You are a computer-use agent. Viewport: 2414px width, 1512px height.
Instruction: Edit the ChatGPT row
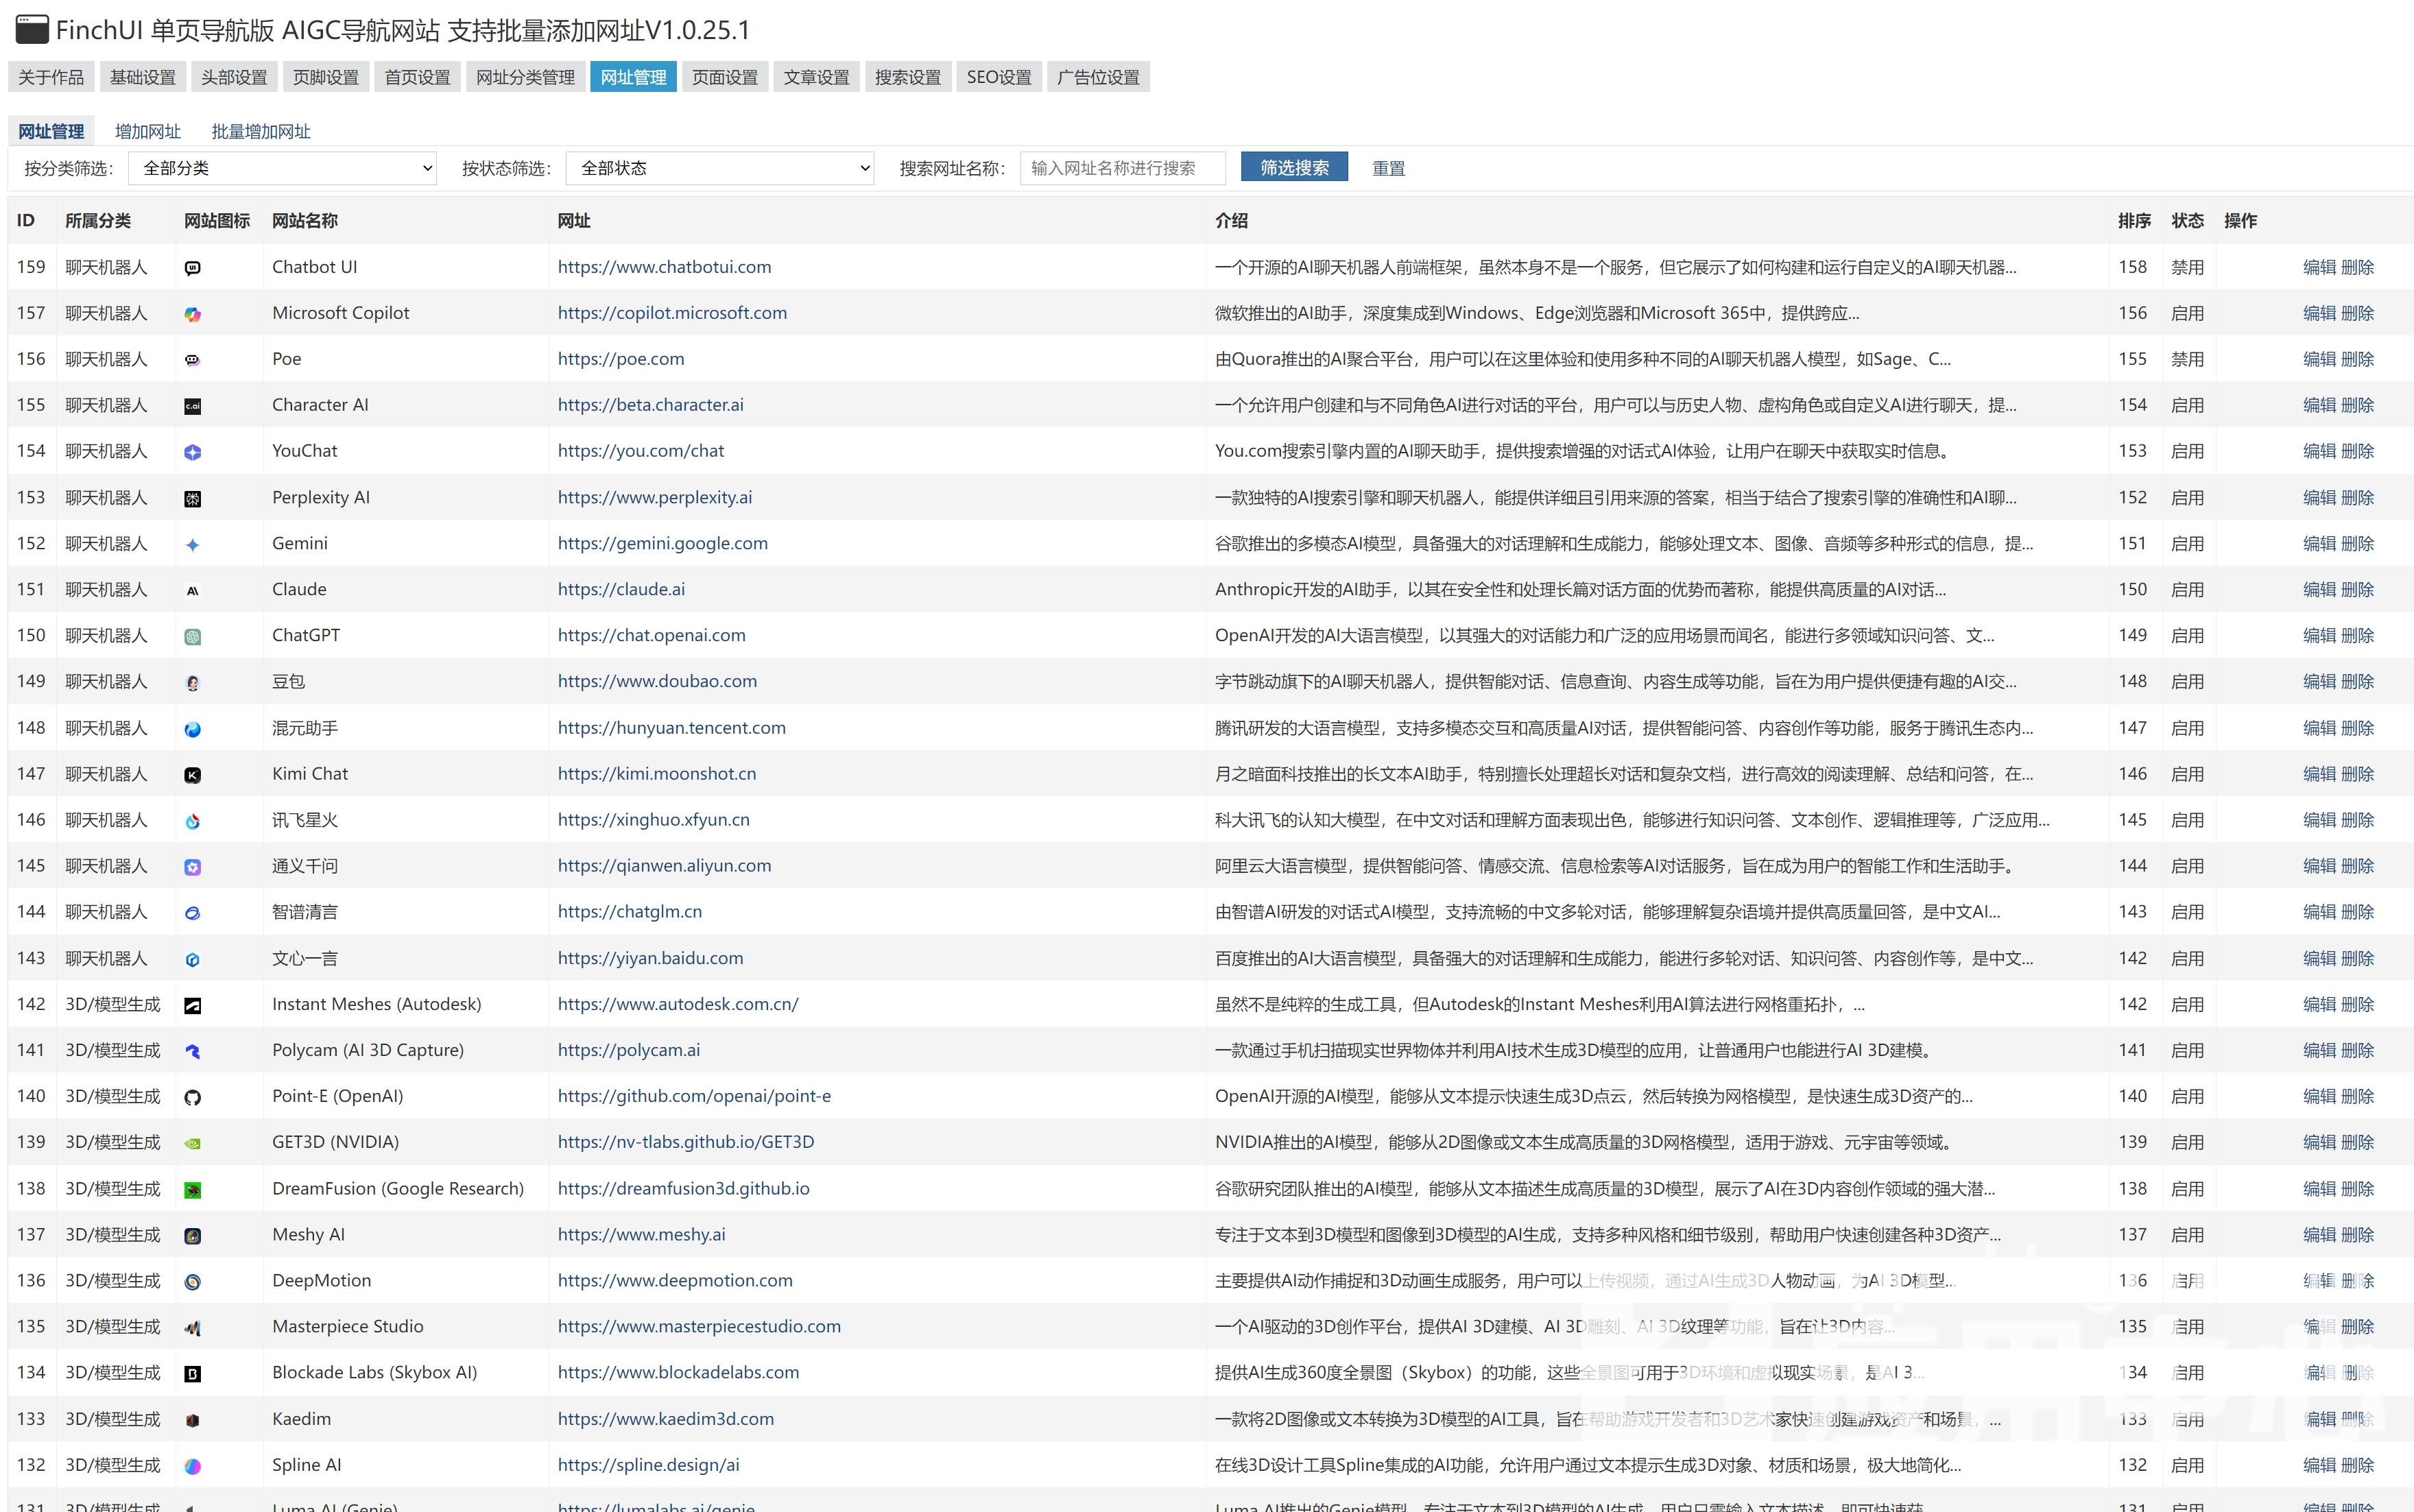(x=2319, y=635)
